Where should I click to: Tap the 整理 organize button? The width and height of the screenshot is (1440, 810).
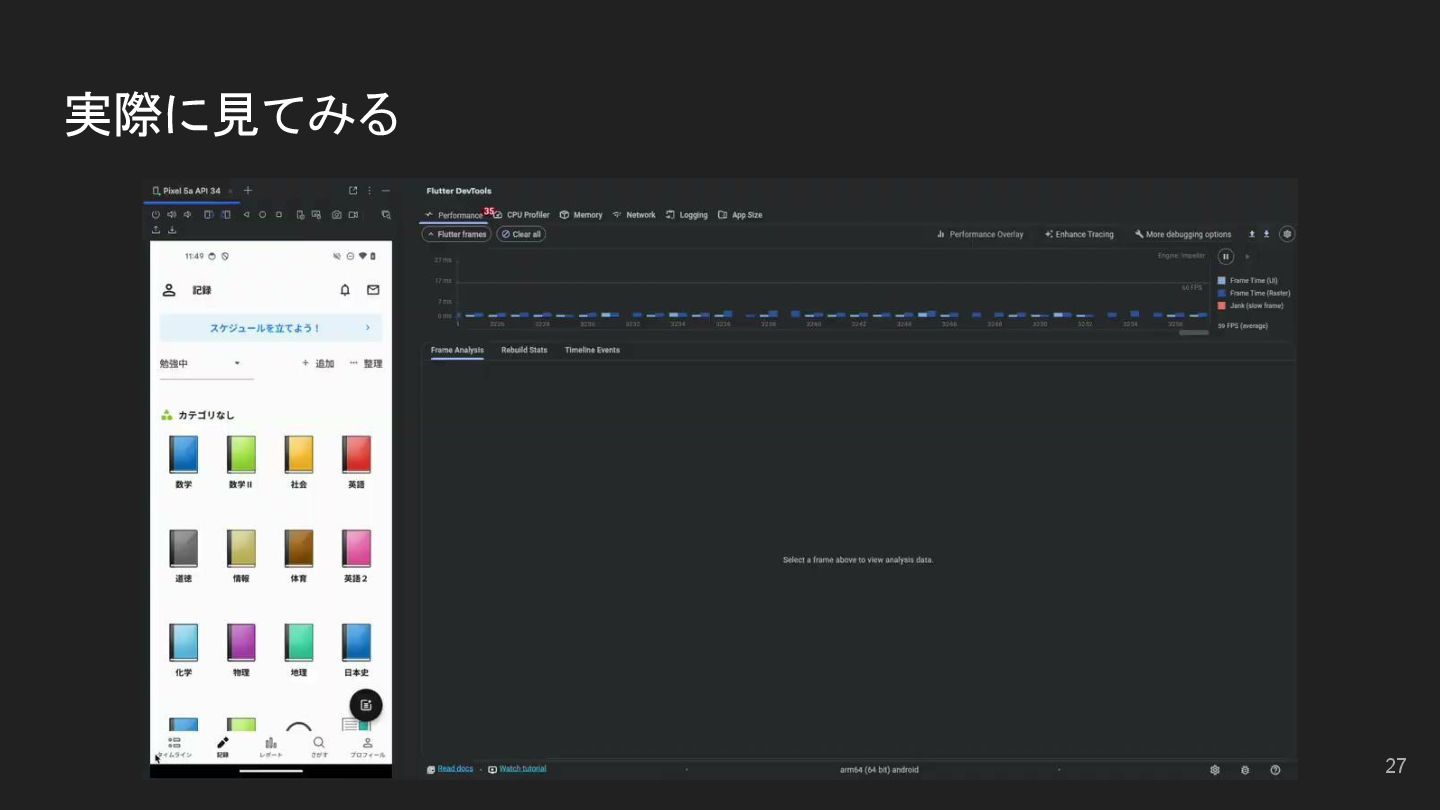(x=366, y=364)
